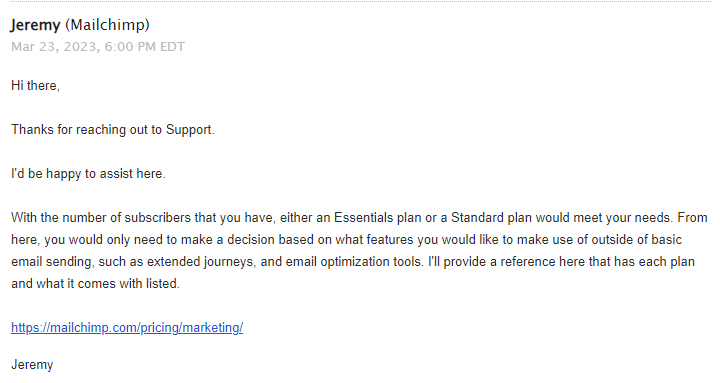Viewport: 720px width, 383px height.
Task: Click the word reference in the paragraph
Action: [528, 262]
